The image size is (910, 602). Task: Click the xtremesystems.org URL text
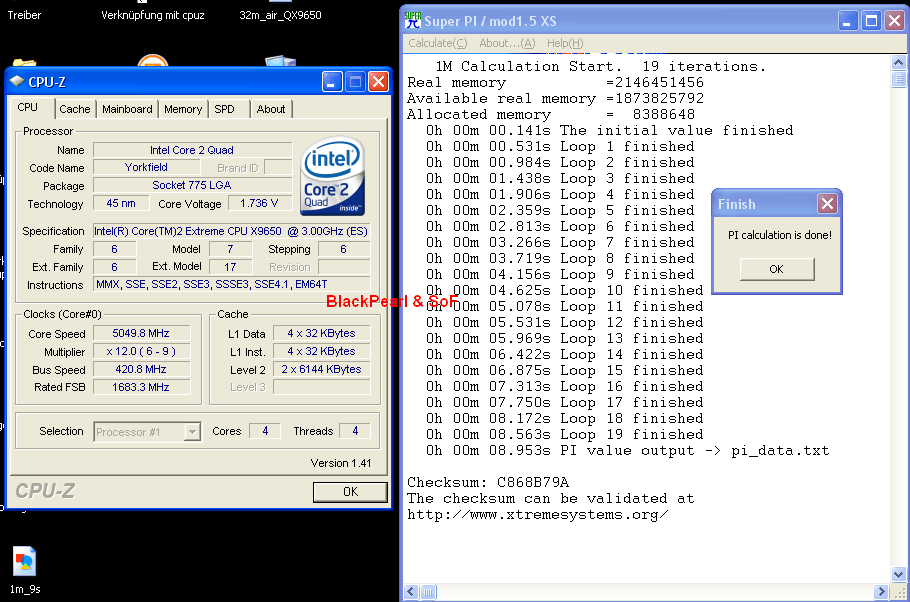coord(537,515)
